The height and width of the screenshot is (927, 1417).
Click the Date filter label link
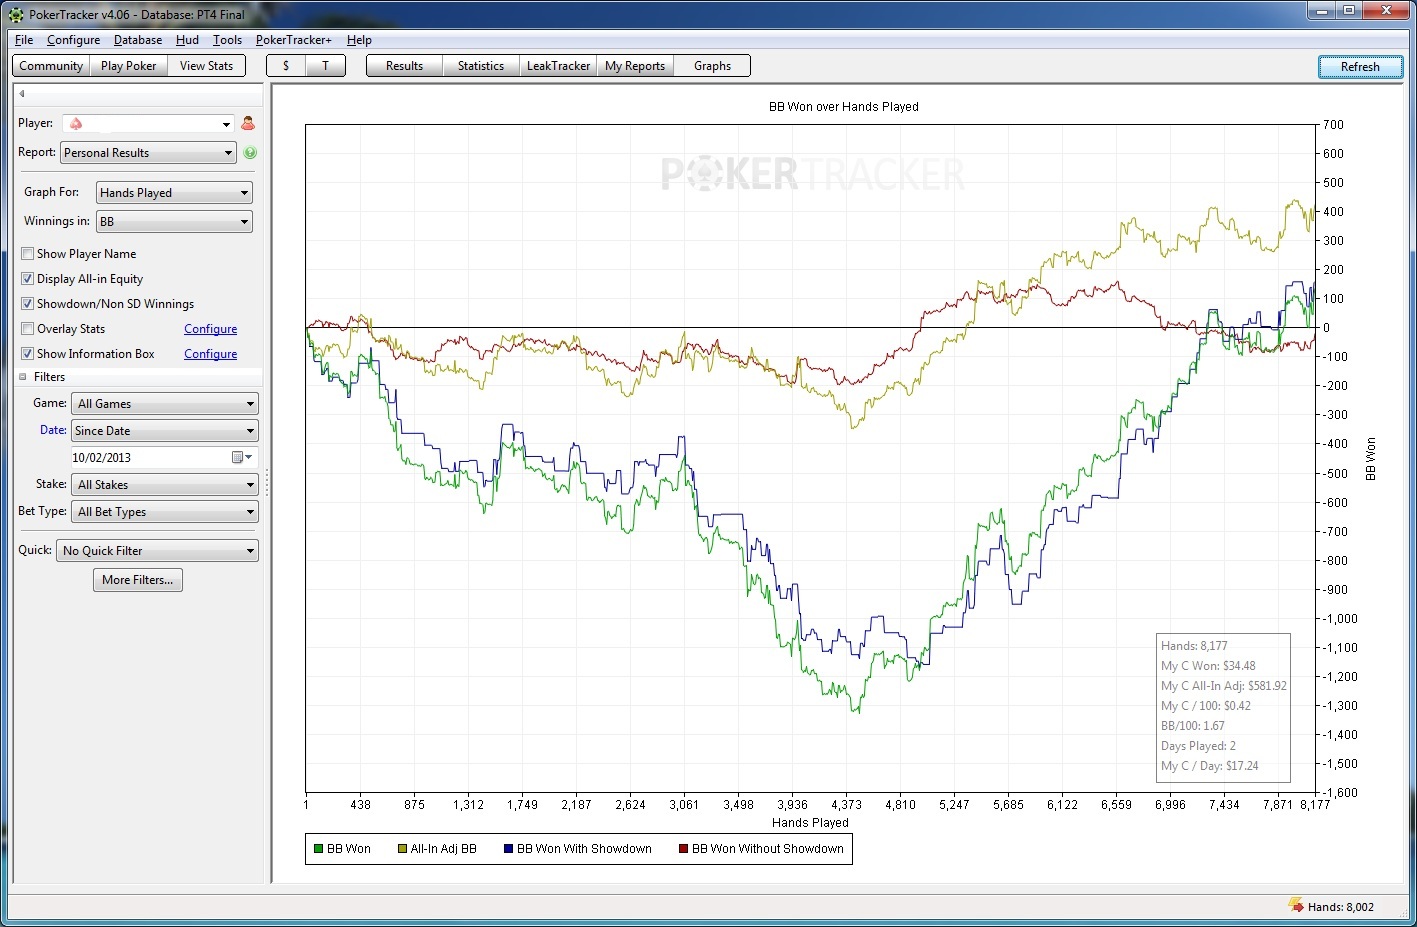tap(53, 430)
